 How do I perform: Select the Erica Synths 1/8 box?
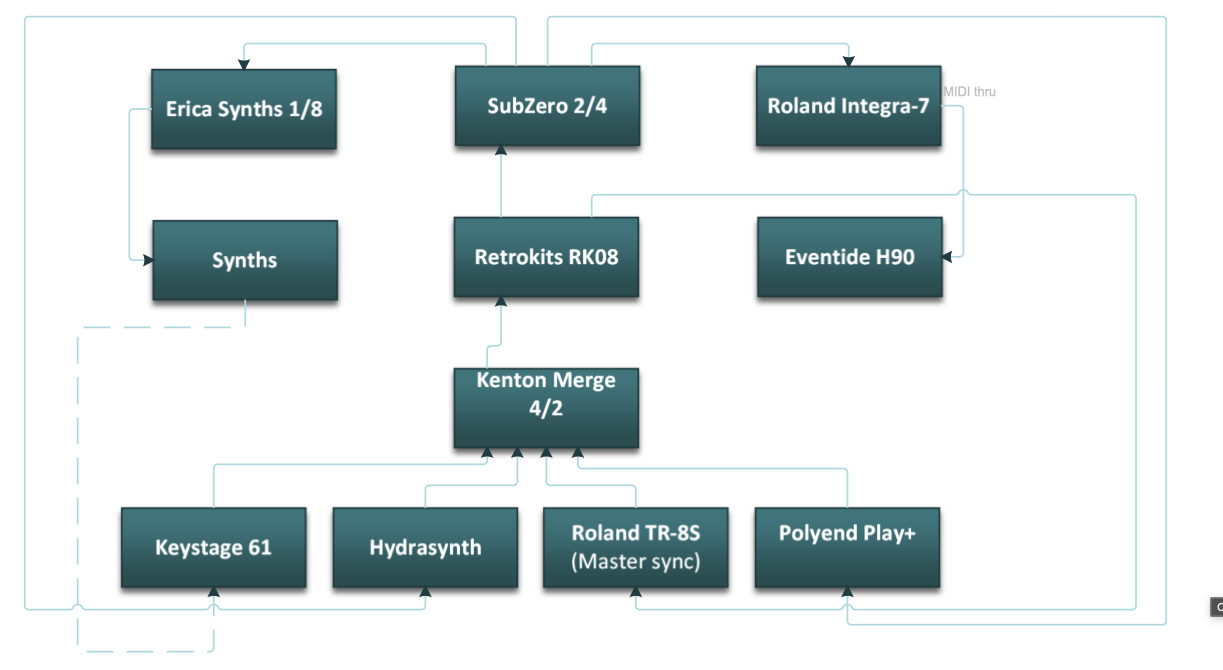click(x=244, y=109)
